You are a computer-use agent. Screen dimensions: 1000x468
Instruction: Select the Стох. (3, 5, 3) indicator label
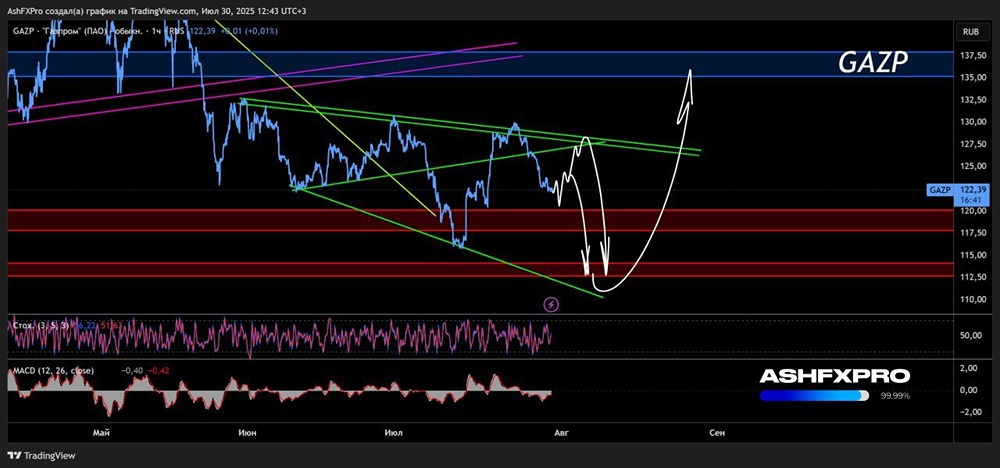click(42, 325)
